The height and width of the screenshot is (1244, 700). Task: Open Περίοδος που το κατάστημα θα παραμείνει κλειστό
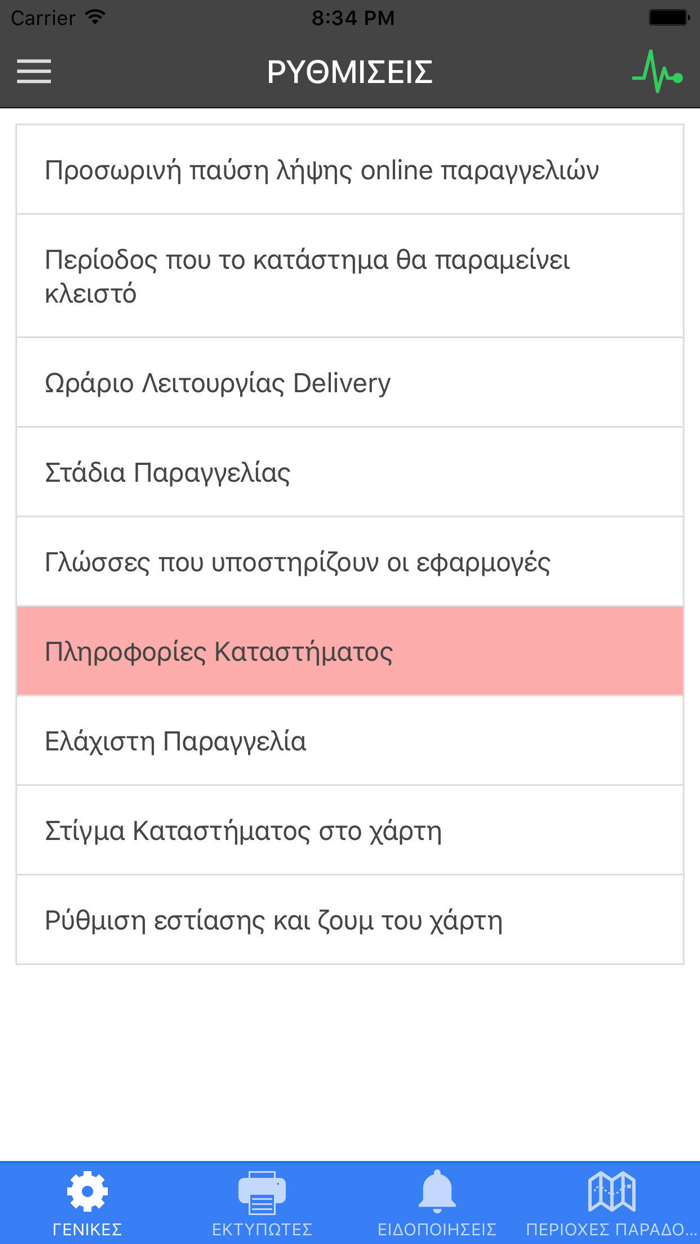pos(350,277)
